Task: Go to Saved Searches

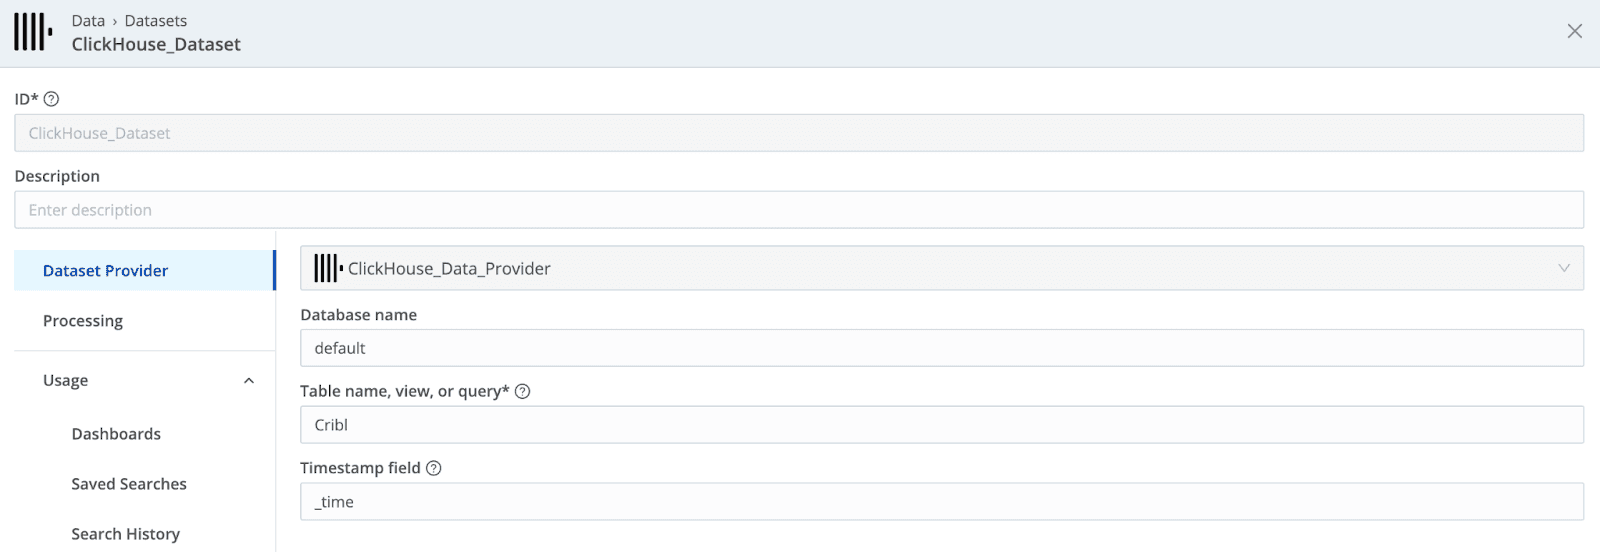Action: (129, 484)
